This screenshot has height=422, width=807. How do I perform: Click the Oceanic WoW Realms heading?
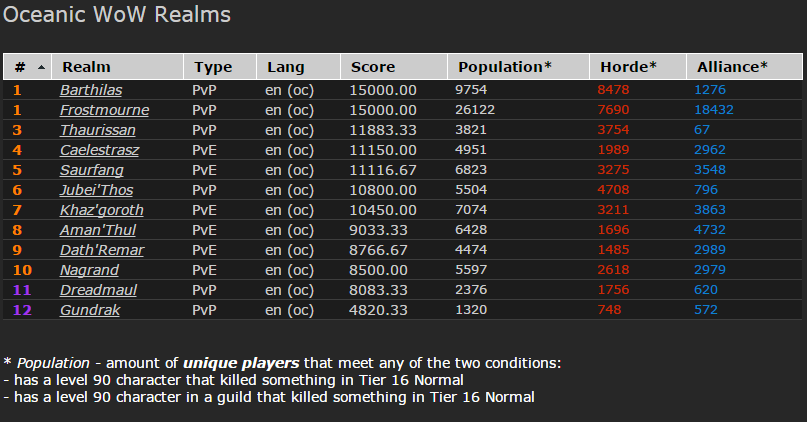coord(117,14)
